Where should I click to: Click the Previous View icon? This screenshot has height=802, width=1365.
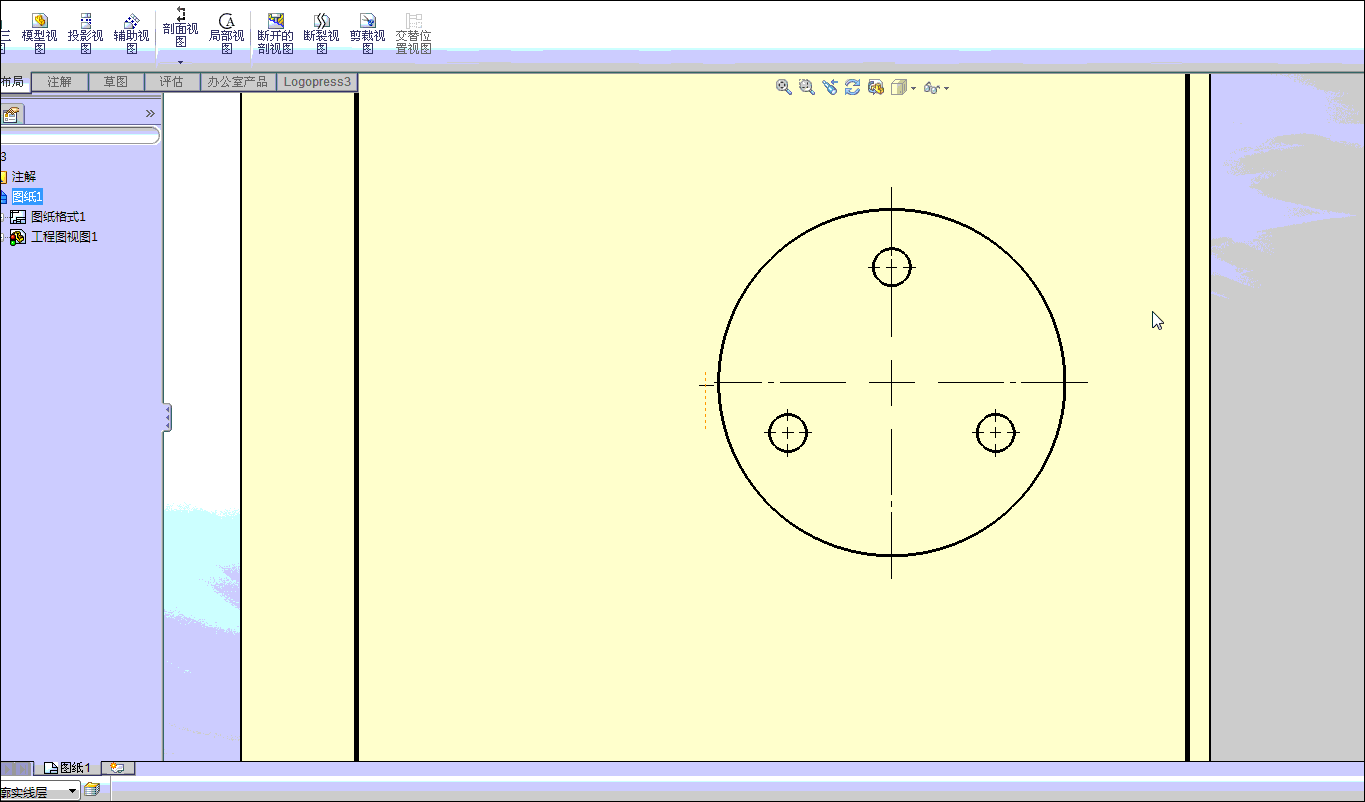click(830, 88)
